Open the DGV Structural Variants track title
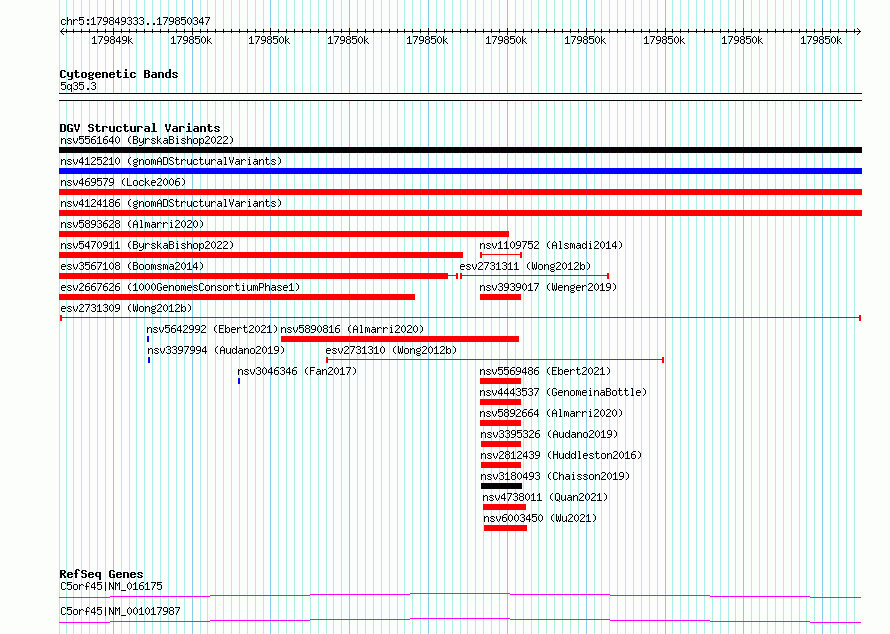 click(x=140, y=128)
